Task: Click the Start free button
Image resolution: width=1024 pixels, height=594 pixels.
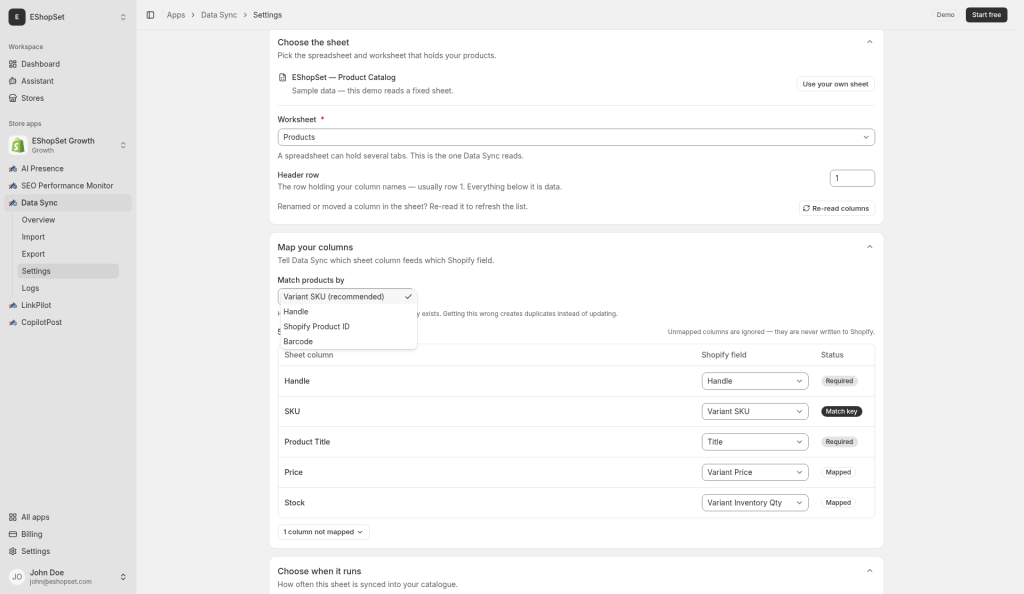Action: tap(986, 15)
